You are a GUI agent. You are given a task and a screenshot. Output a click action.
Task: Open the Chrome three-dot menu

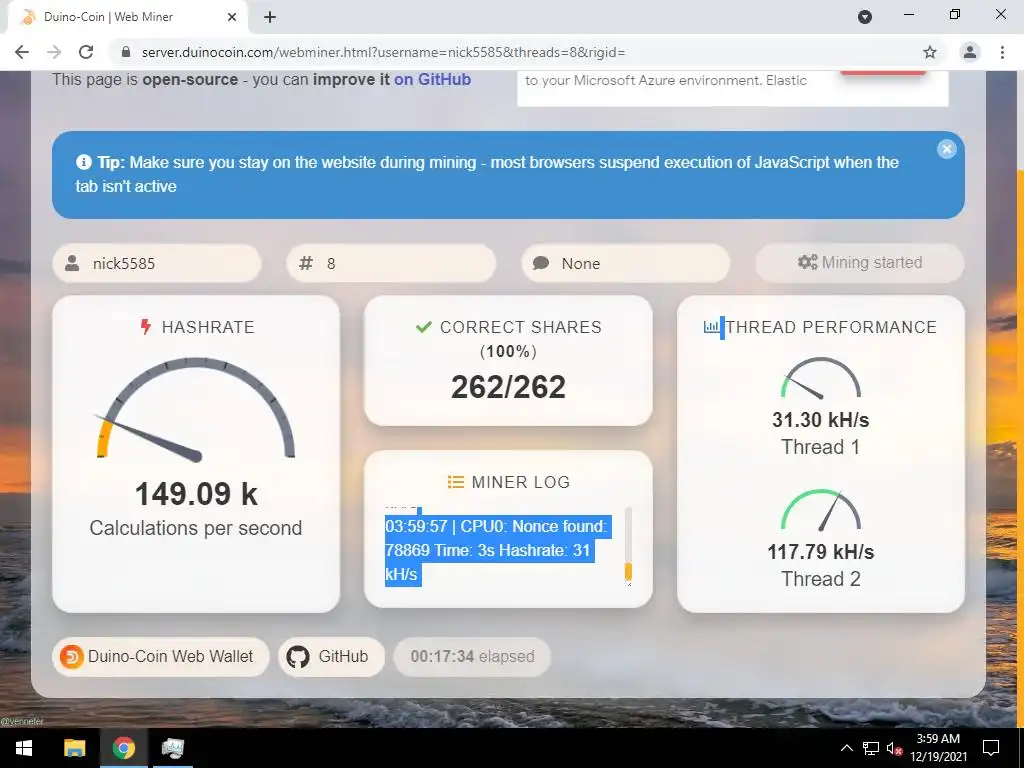[1002, 52]
